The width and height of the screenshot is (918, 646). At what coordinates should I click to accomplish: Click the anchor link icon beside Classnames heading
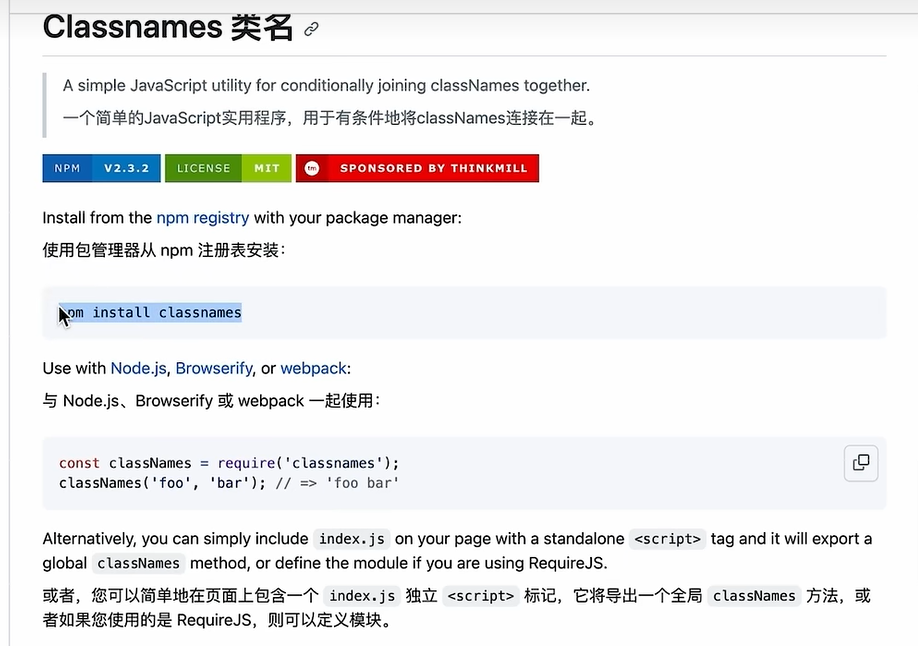[x=311, y=29]
